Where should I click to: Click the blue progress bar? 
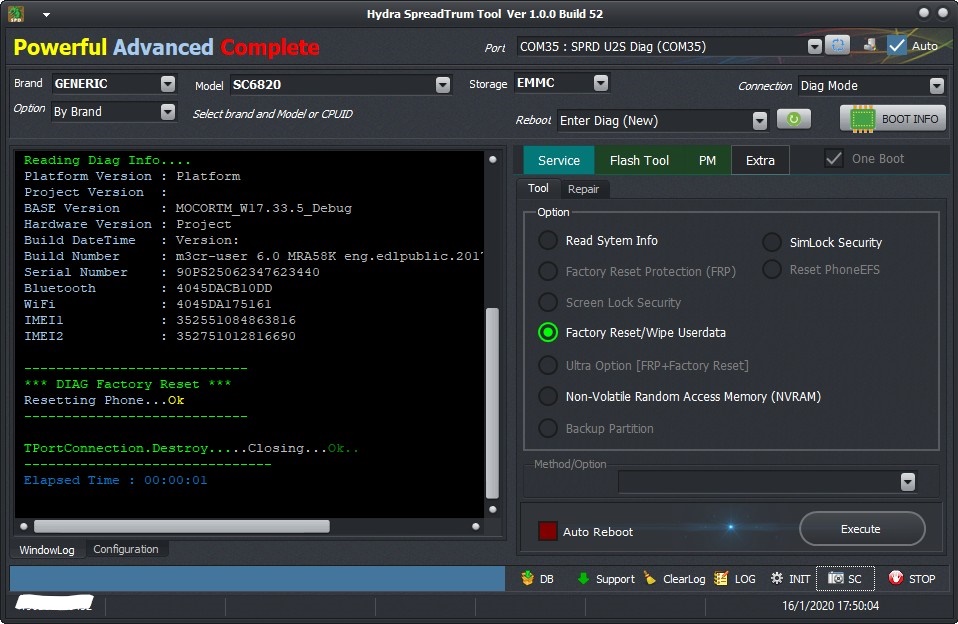(257, 578)
